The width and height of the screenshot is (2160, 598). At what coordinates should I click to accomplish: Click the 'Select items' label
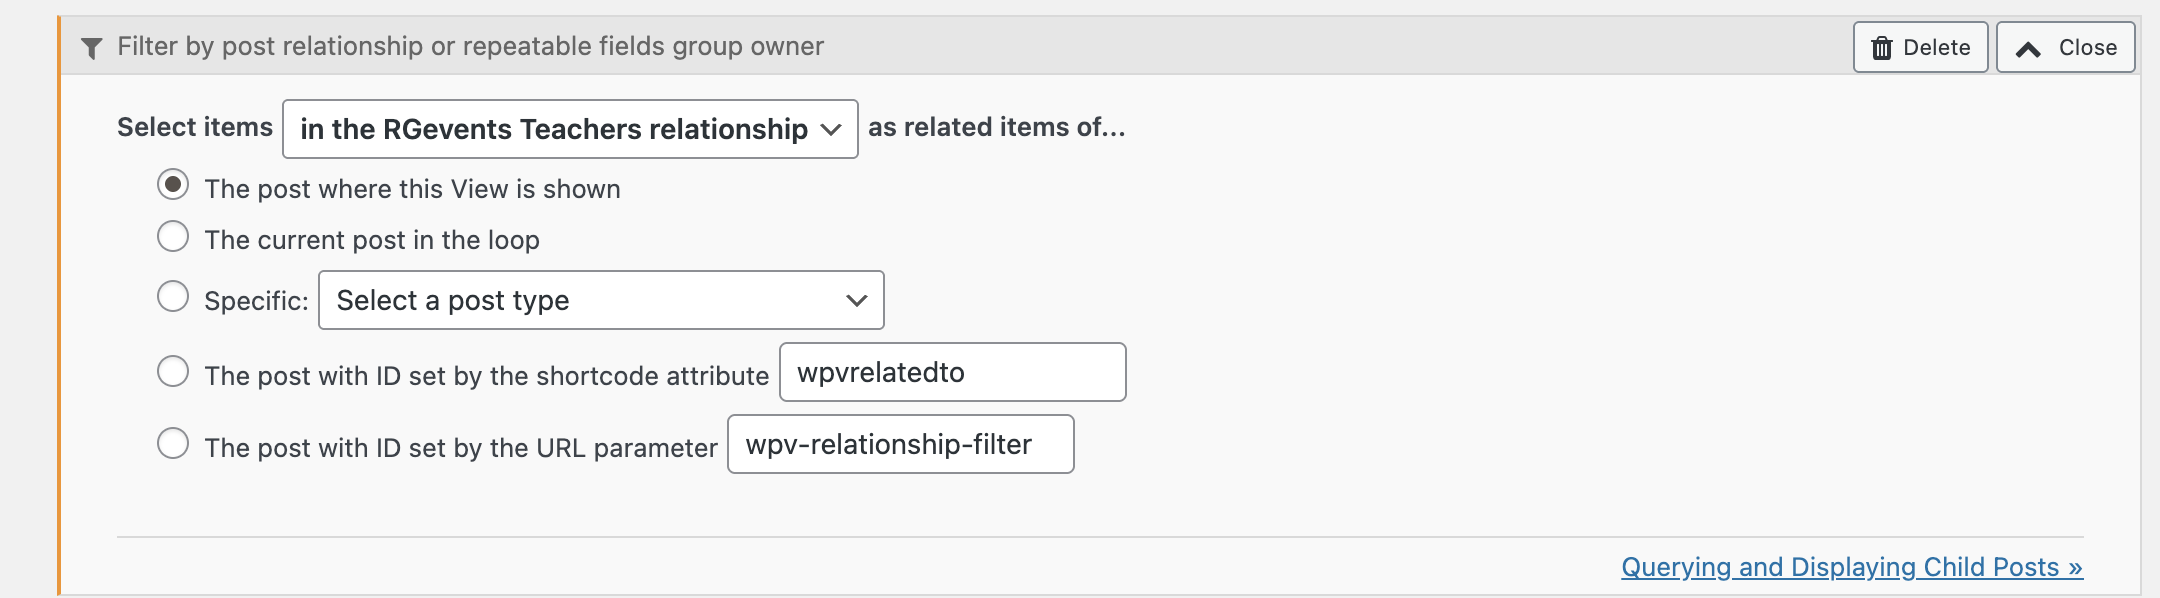click(195, 128)
